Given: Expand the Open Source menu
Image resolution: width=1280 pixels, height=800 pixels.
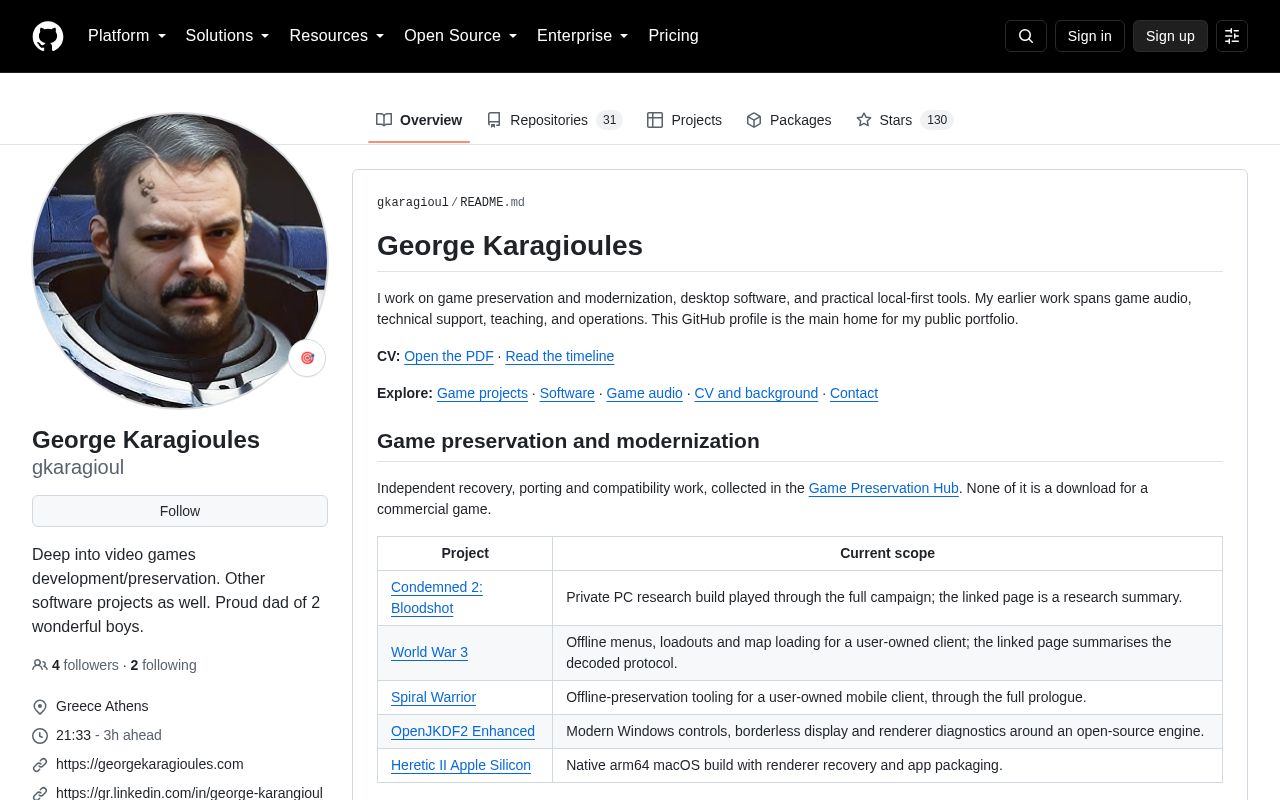Looking at the screenshot, I should click(x=461, y=36).
